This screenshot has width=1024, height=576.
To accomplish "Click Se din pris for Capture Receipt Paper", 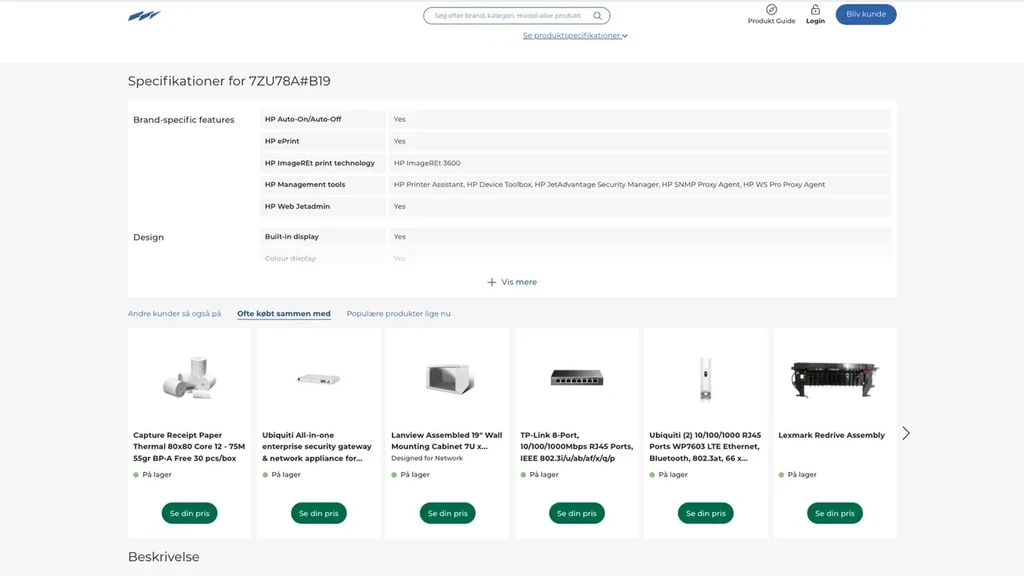I will pos(189,513).
